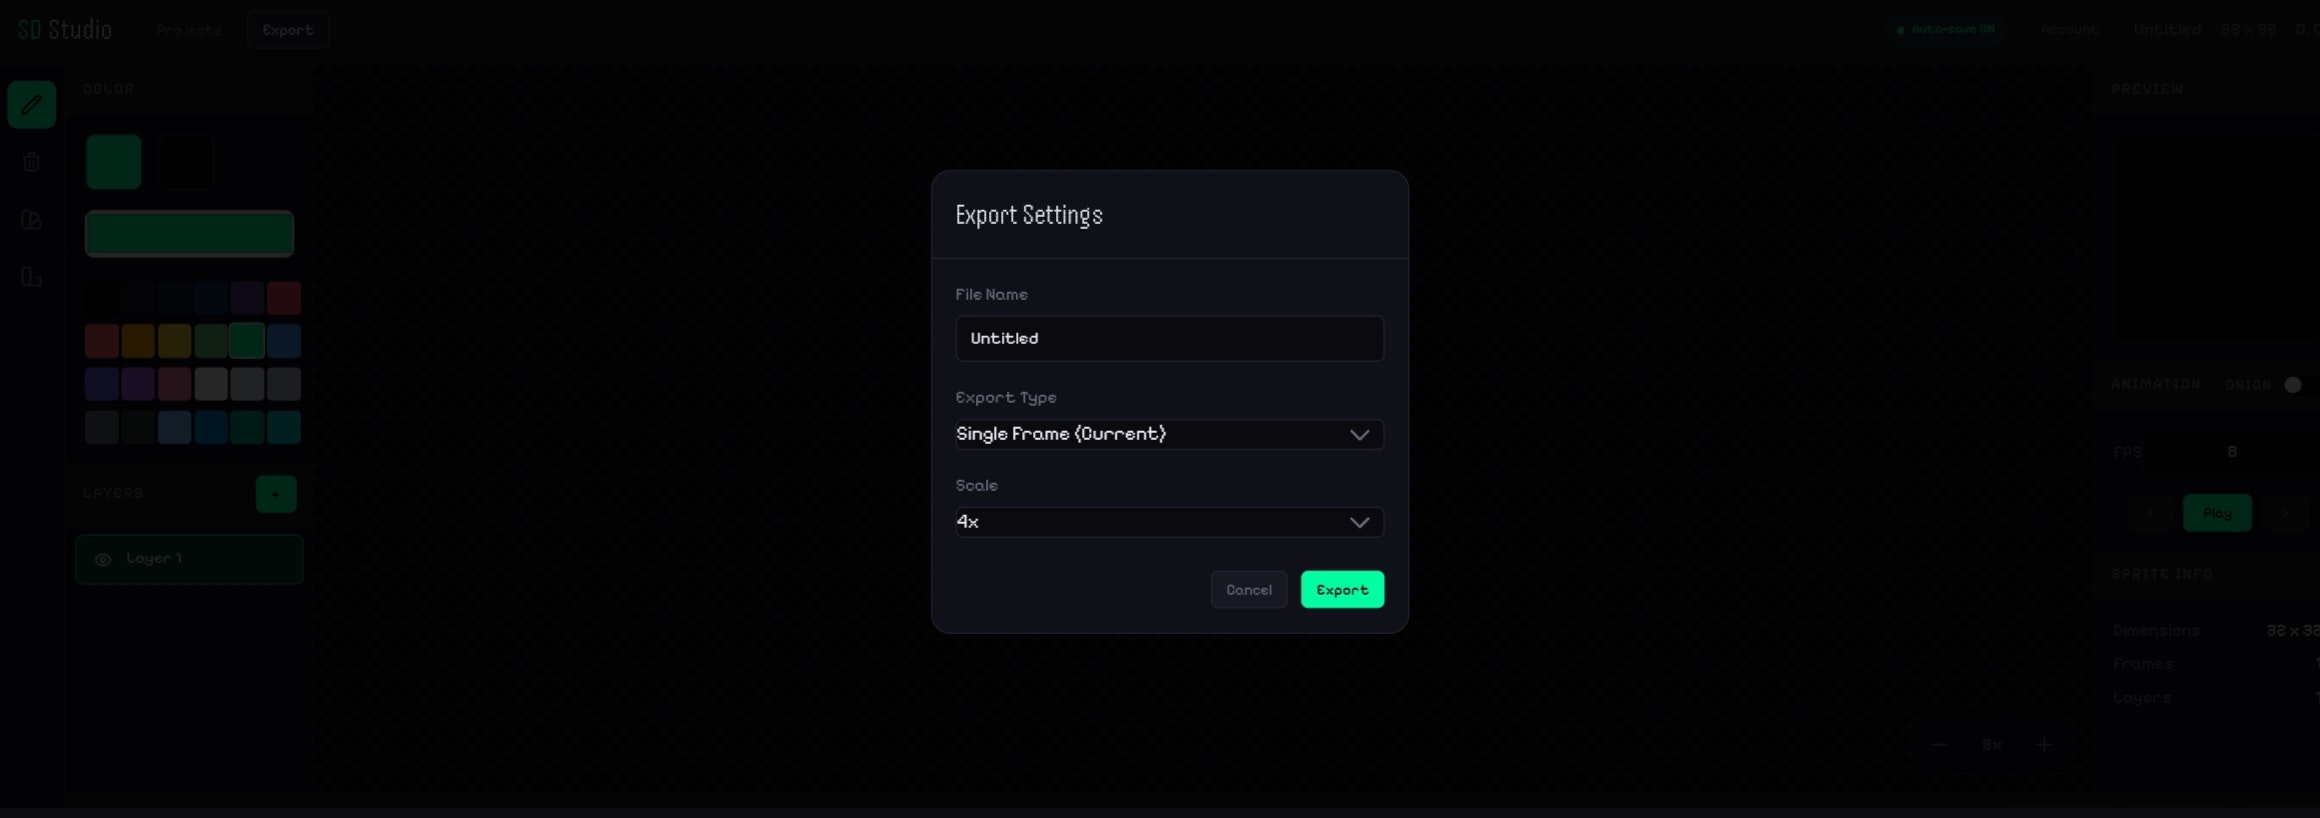Select the trash can tool icon

(x=31, y=162)
